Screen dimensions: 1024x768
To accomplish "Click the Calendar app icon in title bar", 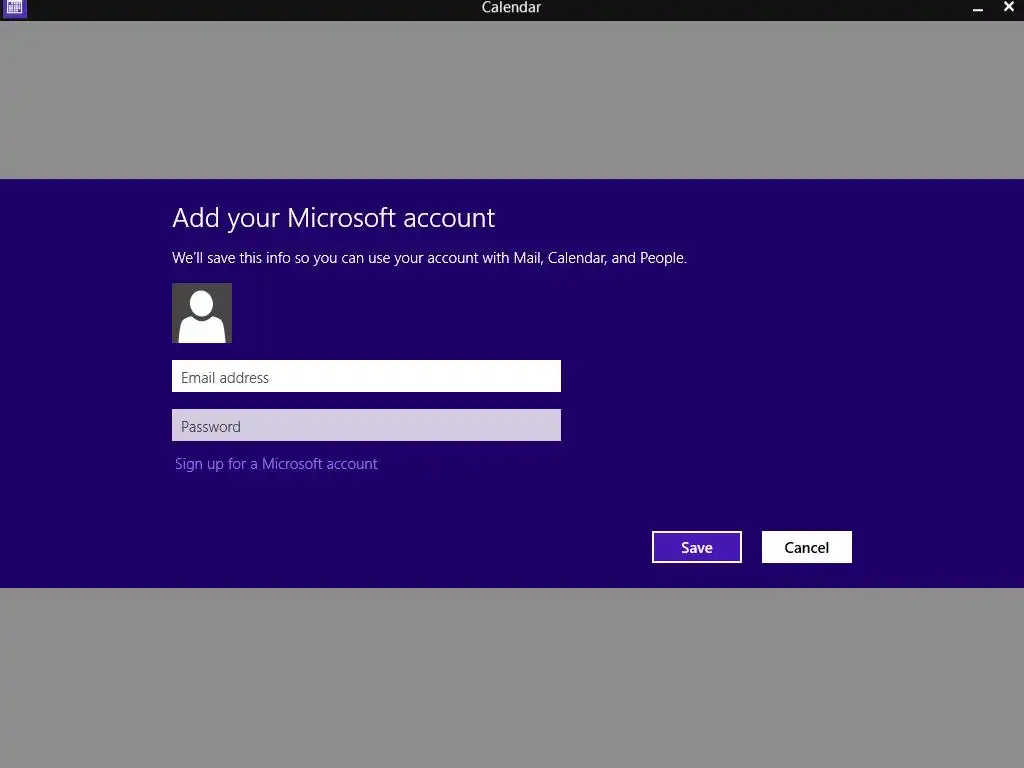I will tap(14, 8).
